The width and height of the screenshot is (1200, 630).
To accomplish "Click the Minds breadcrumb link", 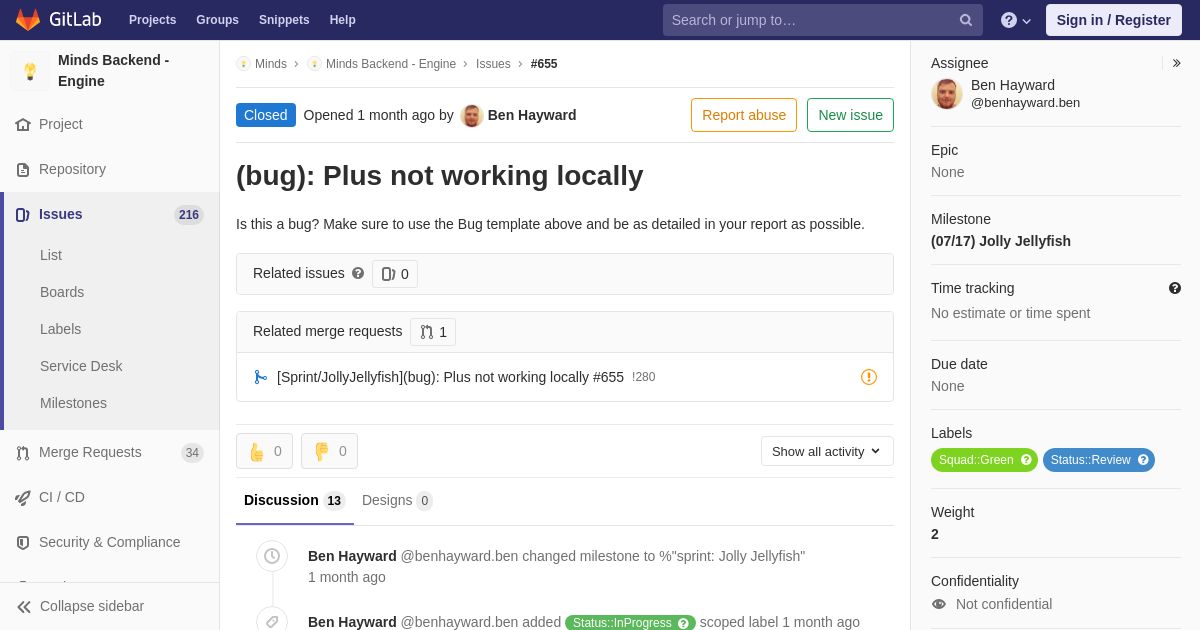I will click(x=271, y=64).
